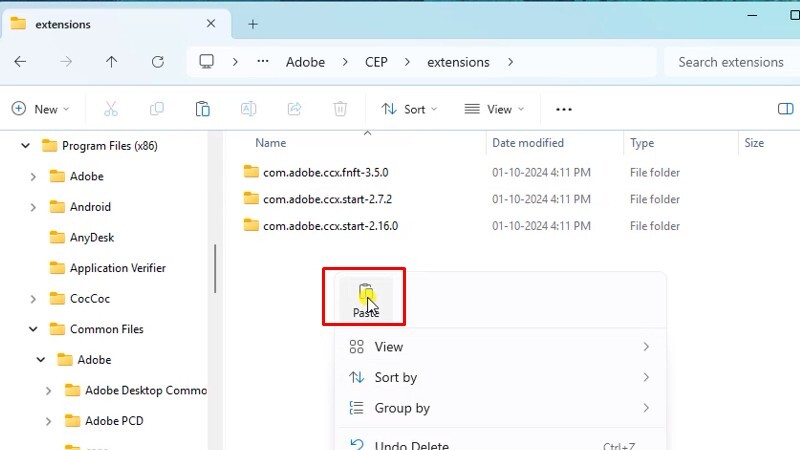Screen dimensions: 800x450
Task: Expand Adobe Desktop Common tree node
Action: 48,391
